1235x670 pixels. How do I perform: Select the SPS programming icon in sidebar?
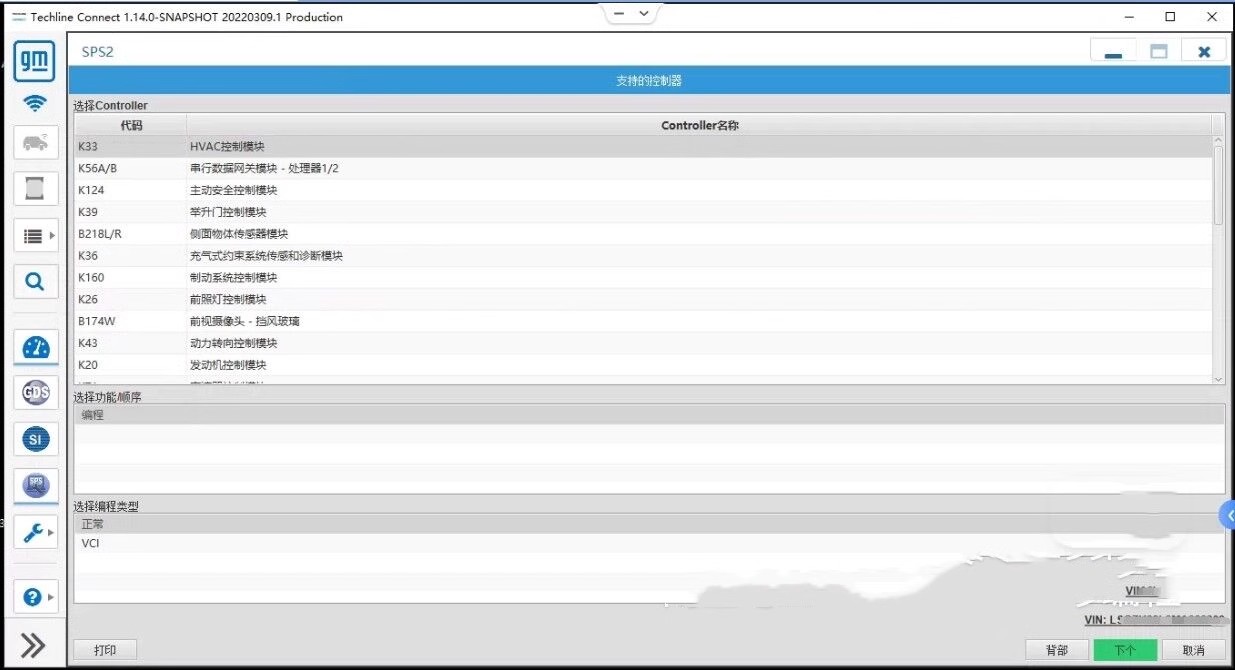pyautogui.click(x=35, y=485)
